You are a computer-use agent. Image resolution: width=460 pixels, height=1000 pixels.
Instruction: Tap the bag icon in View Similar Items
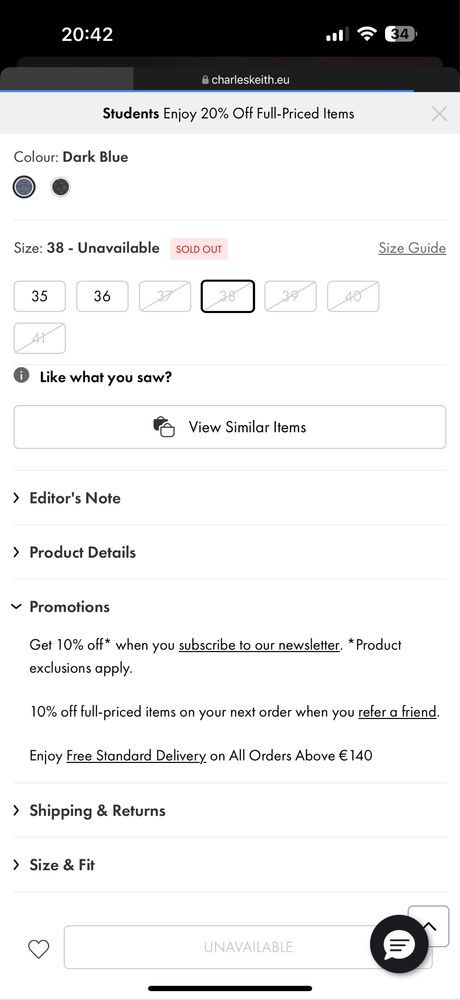(x=164, y=427)
